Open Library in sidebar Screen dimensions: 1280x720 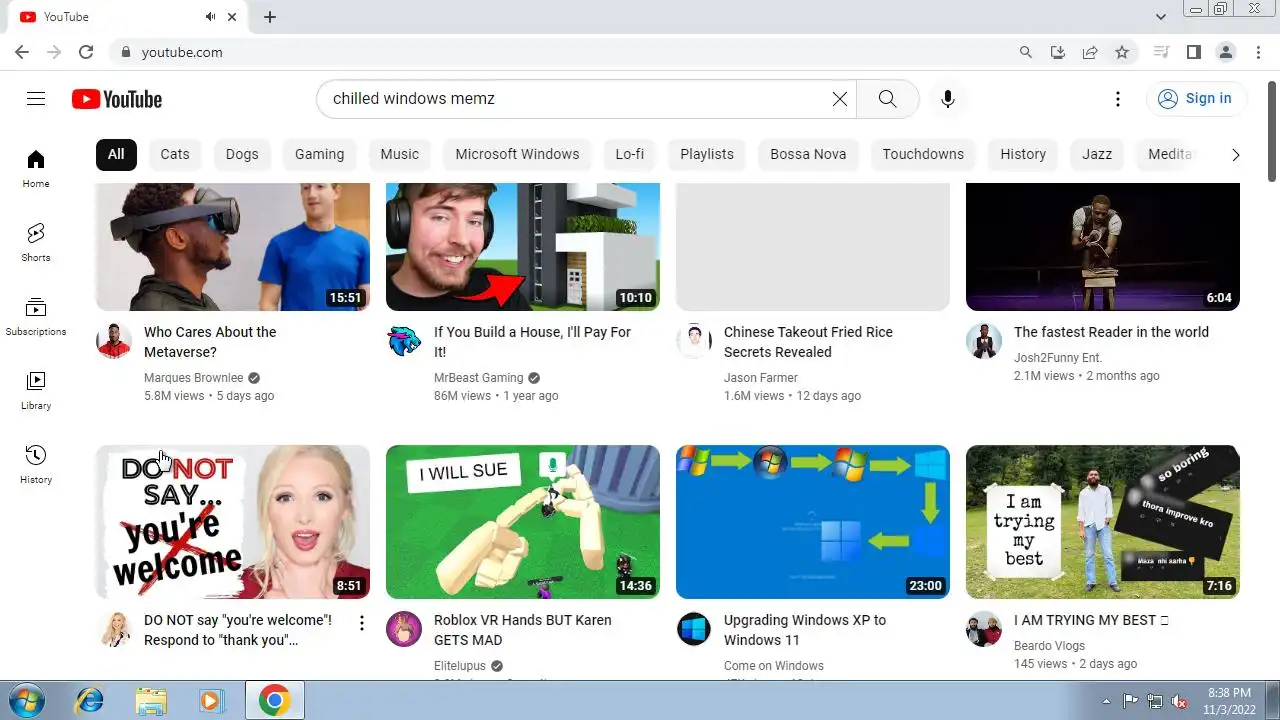click(36, 390)
